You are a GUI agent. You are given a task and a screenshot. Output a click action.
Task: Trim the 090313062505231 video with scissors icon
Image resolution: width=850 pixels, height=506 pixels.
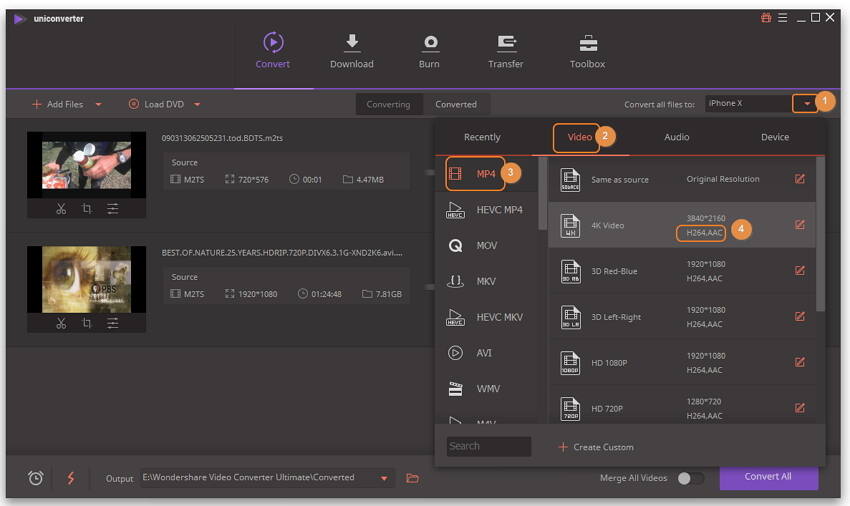(61, 209)
